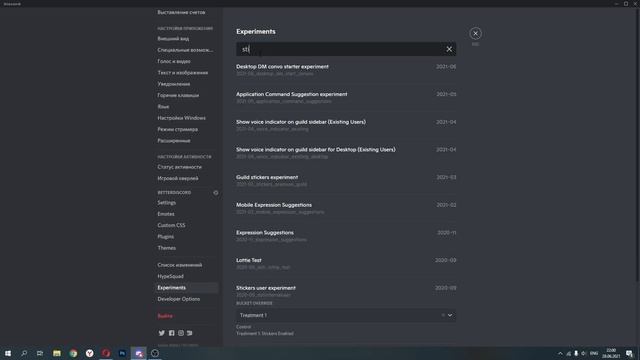The height and width of the screenshot is (360, 640).
Task: Clear the bucket override selection
Action: 443,315
